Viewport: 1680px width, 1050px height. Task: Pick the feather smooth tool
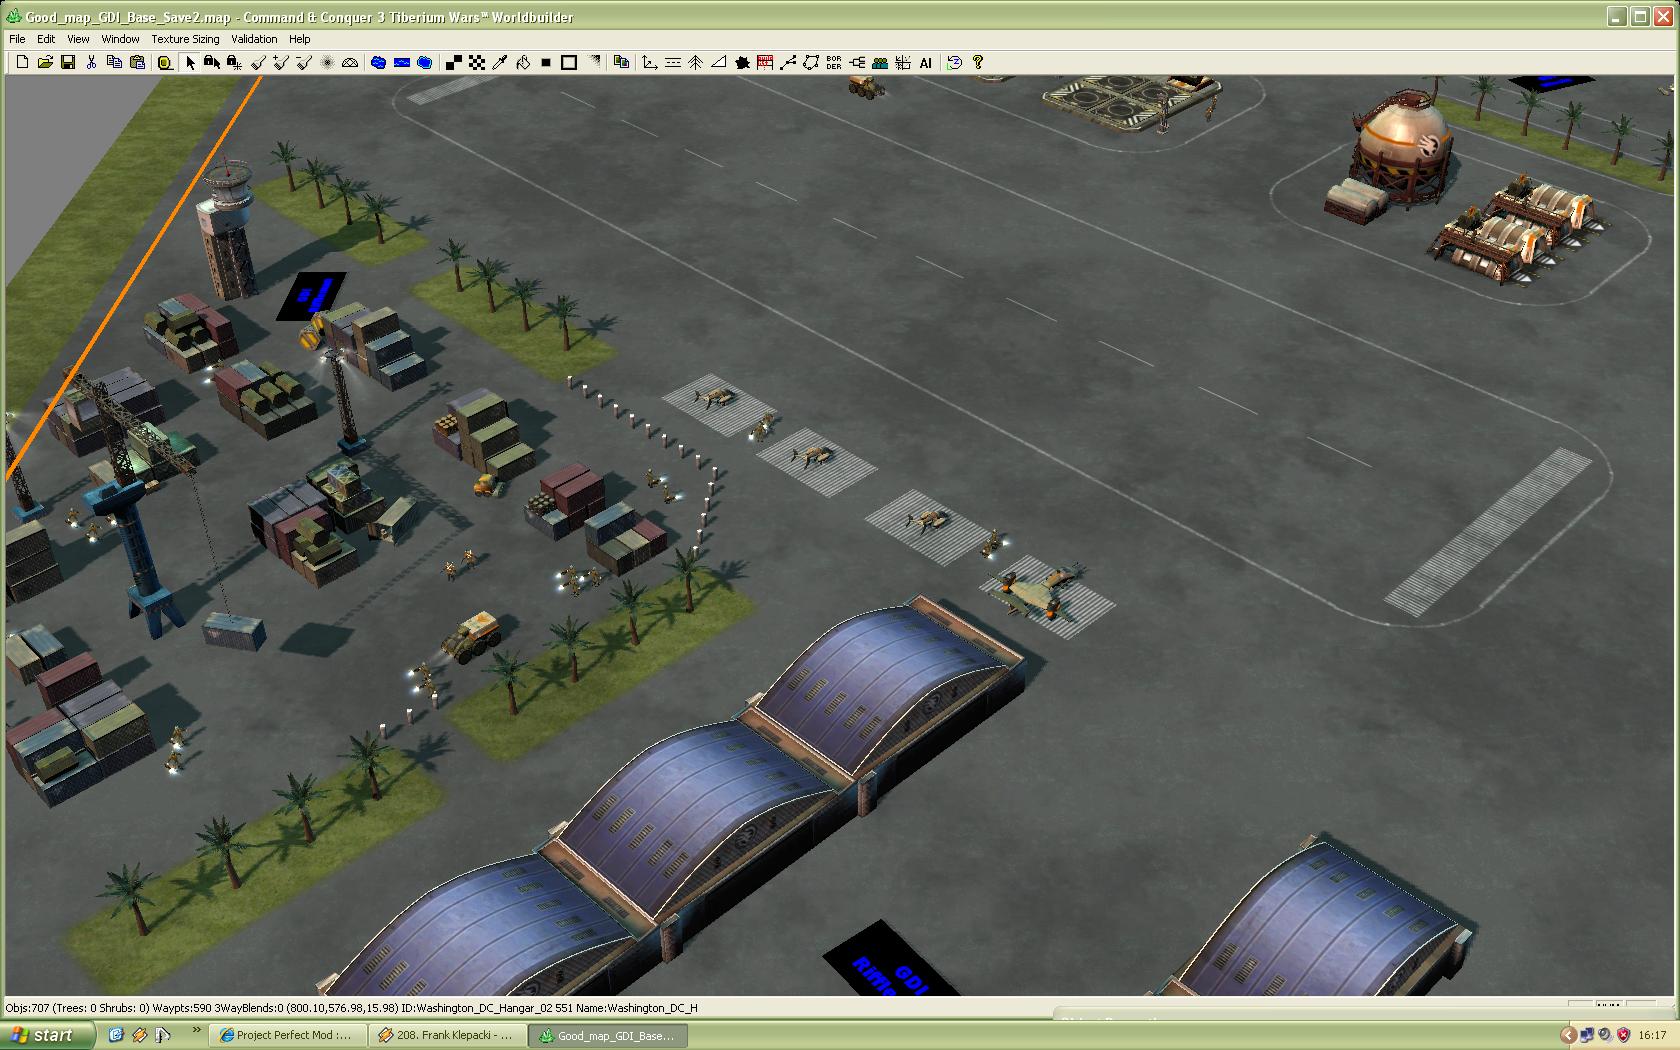(x=327, y=62)
